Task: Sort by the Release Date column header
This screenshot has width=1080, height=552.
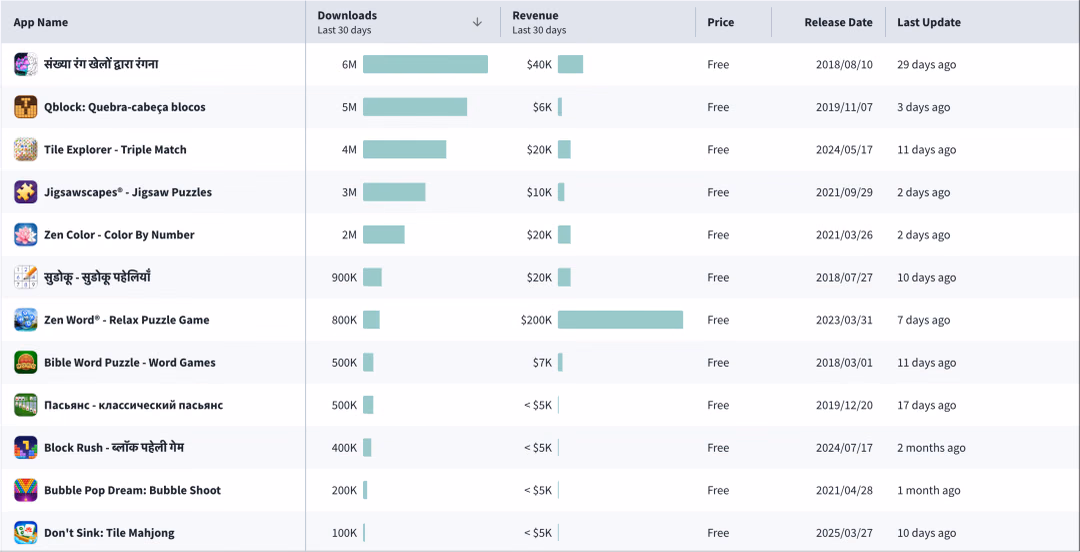Action: point(838,22)
